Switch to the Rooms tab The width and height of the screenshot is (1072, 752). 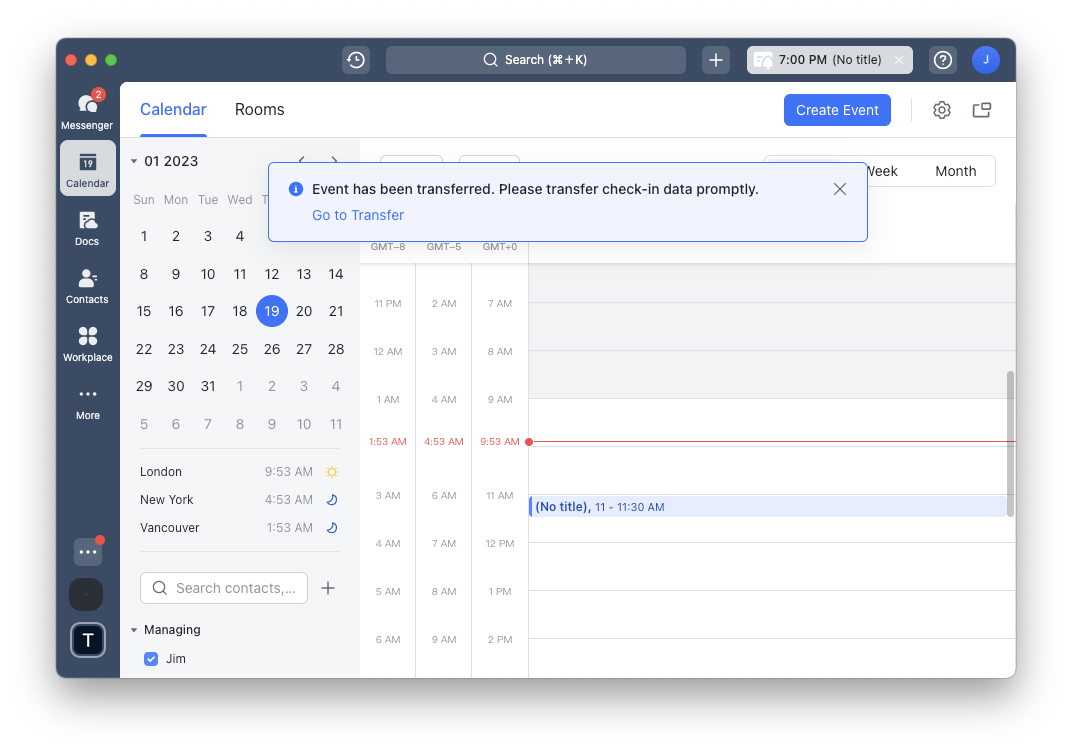259,109
